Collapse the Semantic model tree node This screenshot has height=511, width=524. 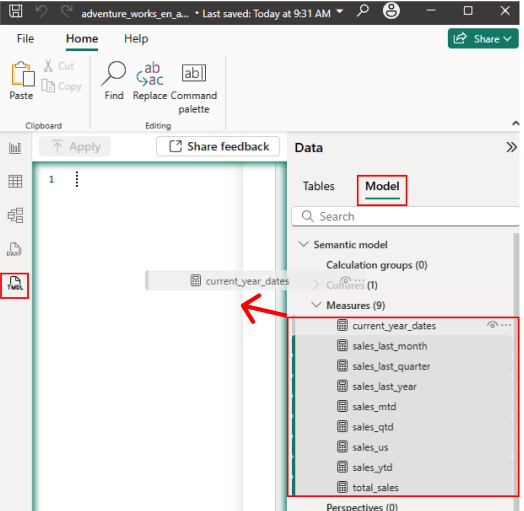(303, 244)
